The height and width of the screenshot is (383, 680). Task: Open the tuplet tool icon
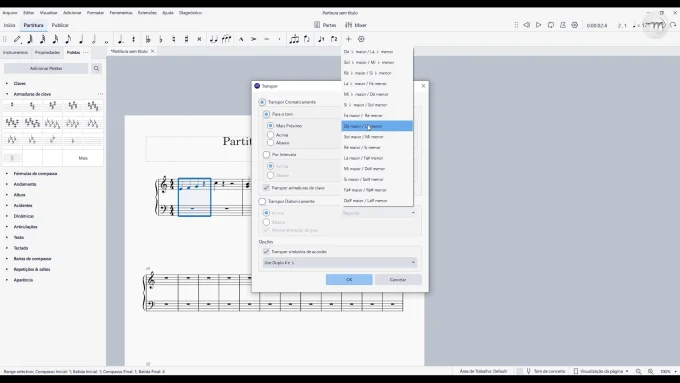(294, 39)
